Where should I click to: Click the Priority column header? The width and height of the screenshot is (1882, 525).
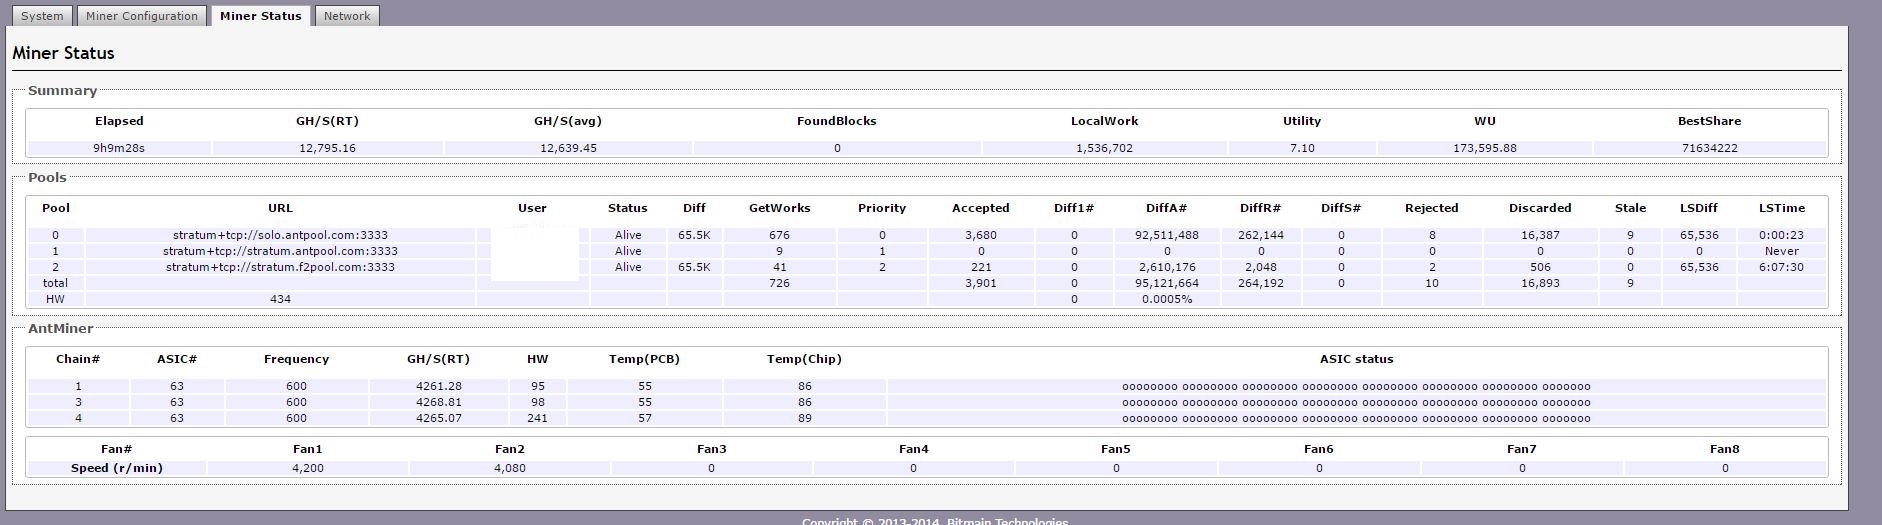[x=881, y=208]
